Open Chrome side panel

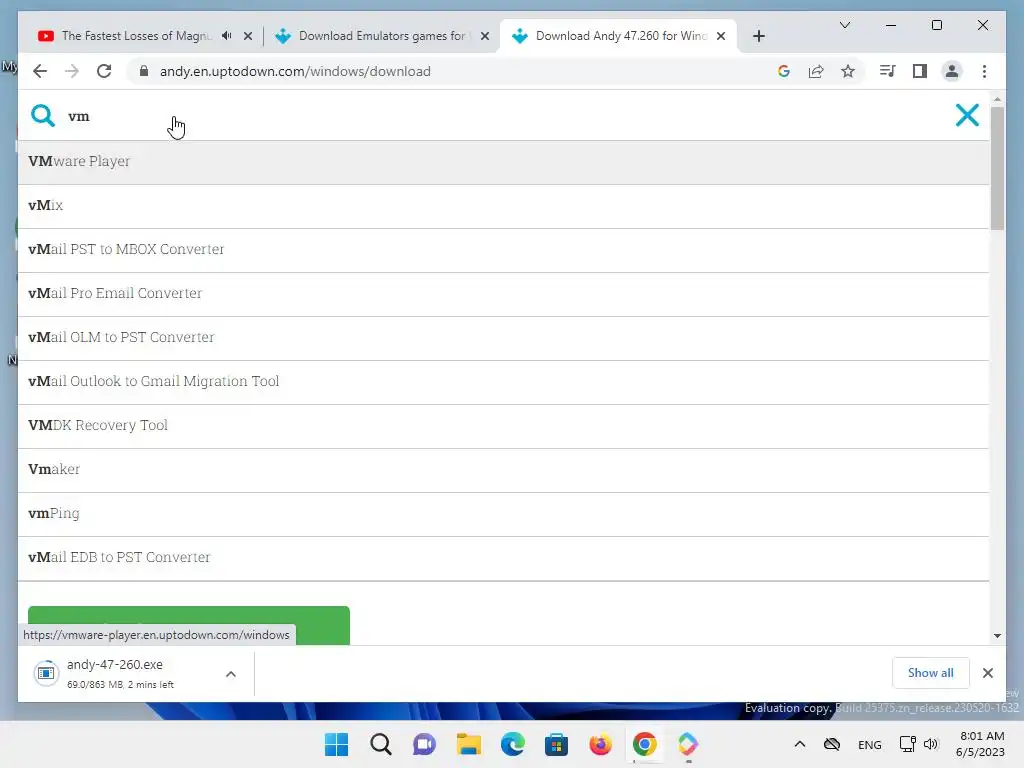(x=920, y=71)
